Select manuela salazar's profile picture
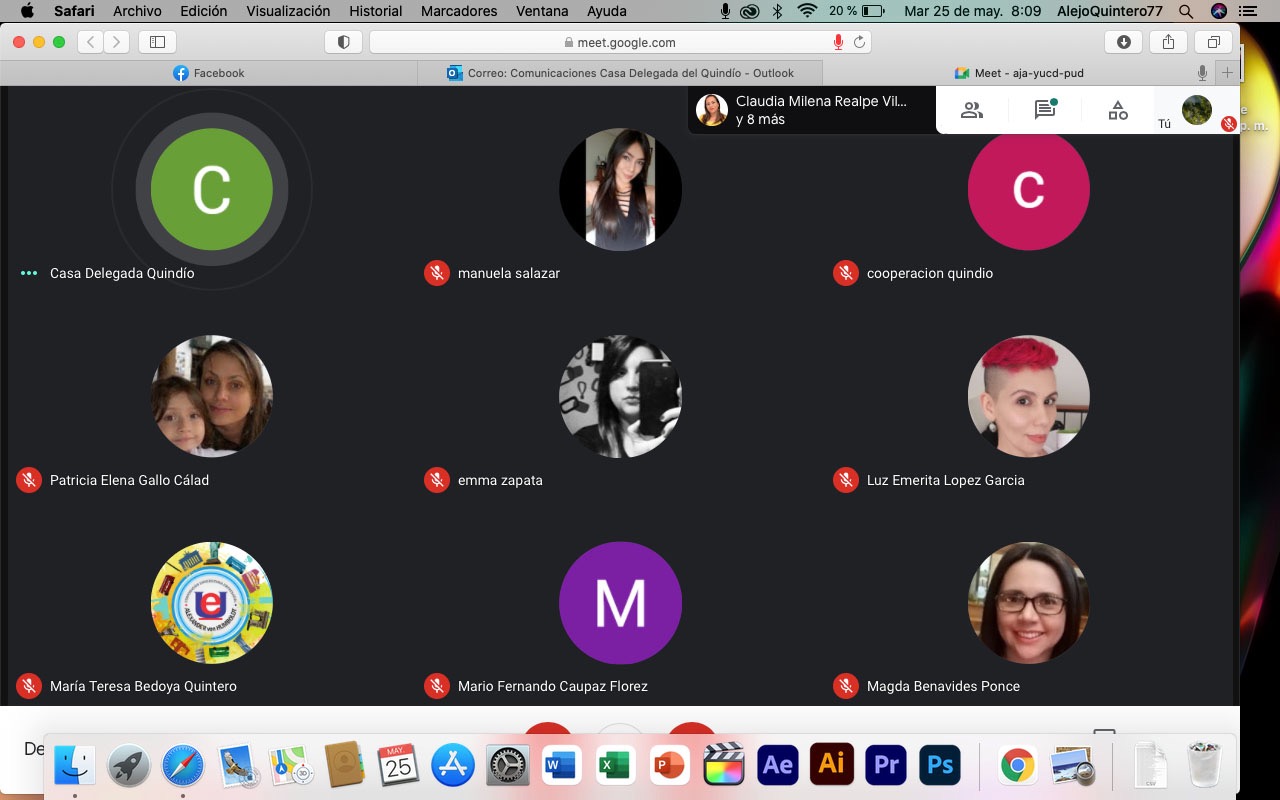 pyautogui.click(x=620, y=189)
